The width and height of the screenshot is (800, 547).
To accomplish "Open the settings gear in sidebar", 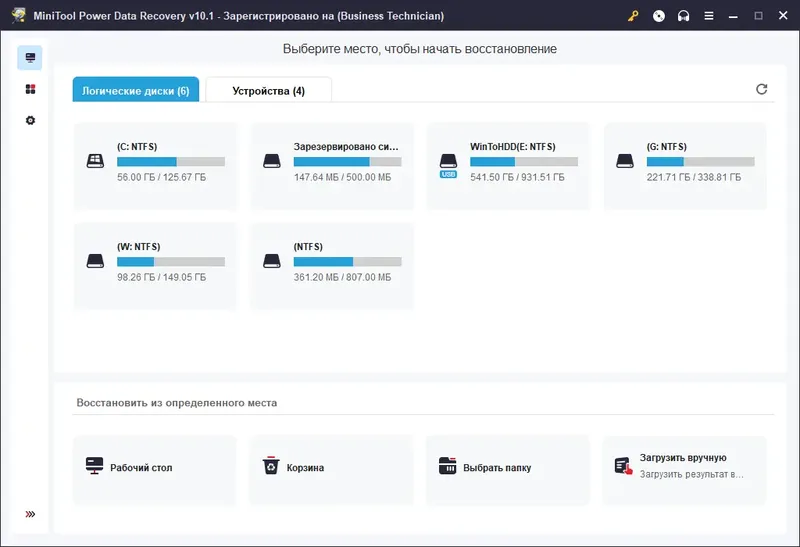I will (x=30, y=120).
